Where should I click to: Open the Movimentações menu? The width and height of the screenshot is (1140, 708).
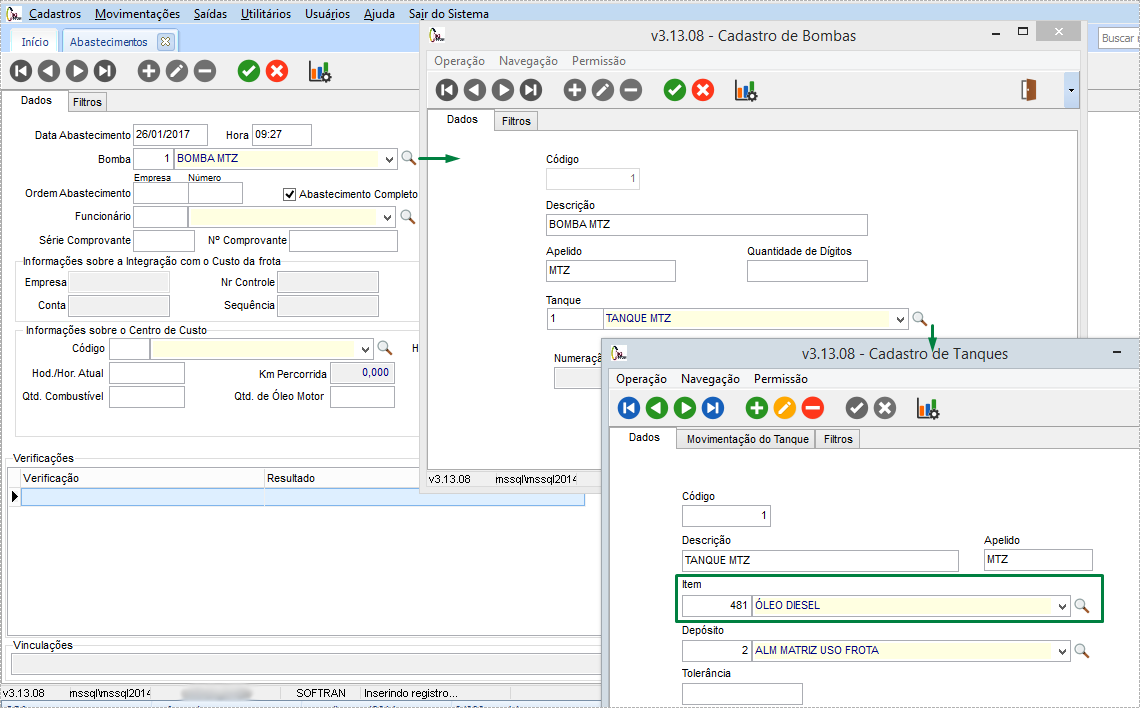click(x=138, y=14)
